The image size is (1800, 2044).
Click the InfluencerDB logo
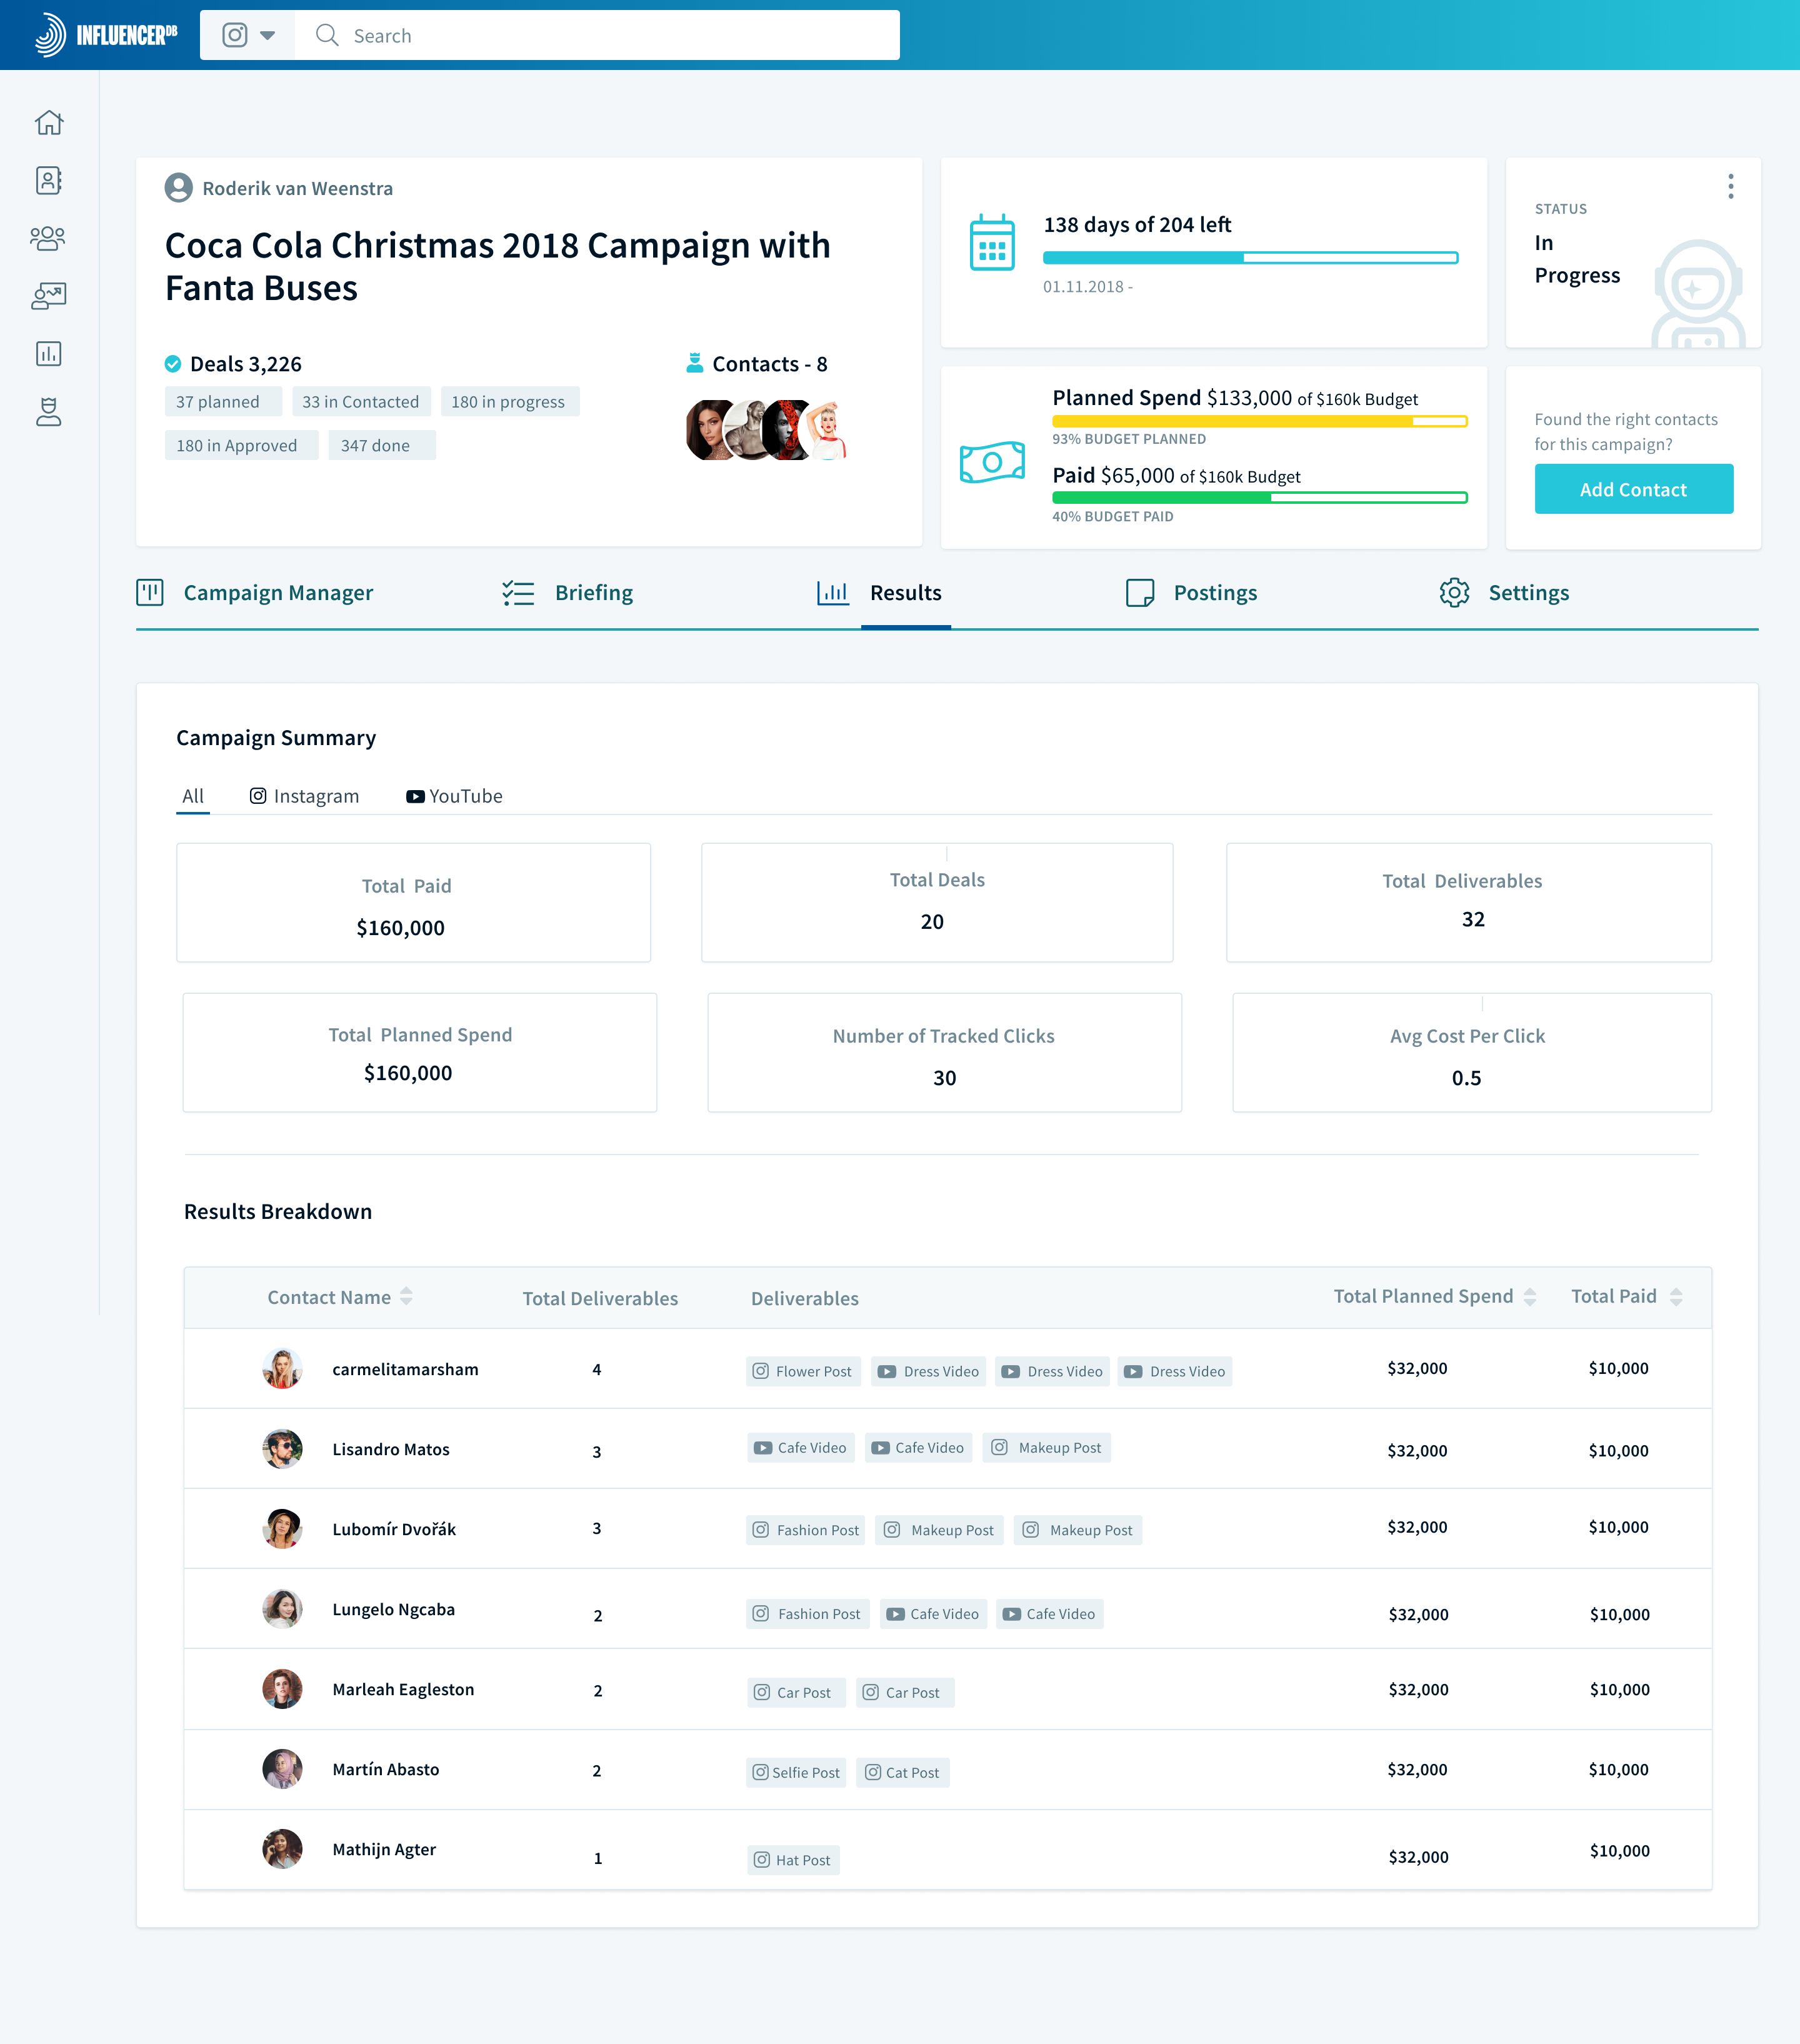[106, 35]
